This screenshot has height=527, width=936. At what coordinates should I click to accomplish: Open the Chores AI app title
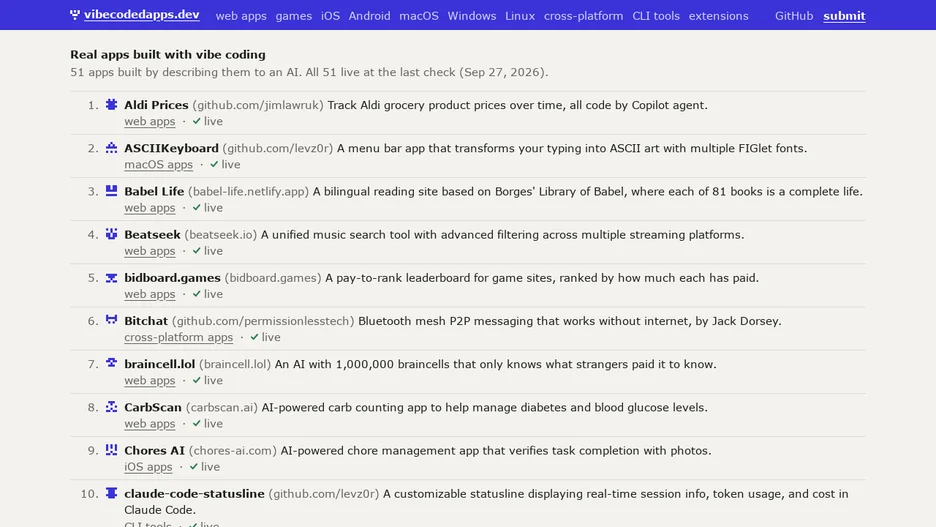click(155, 451)
